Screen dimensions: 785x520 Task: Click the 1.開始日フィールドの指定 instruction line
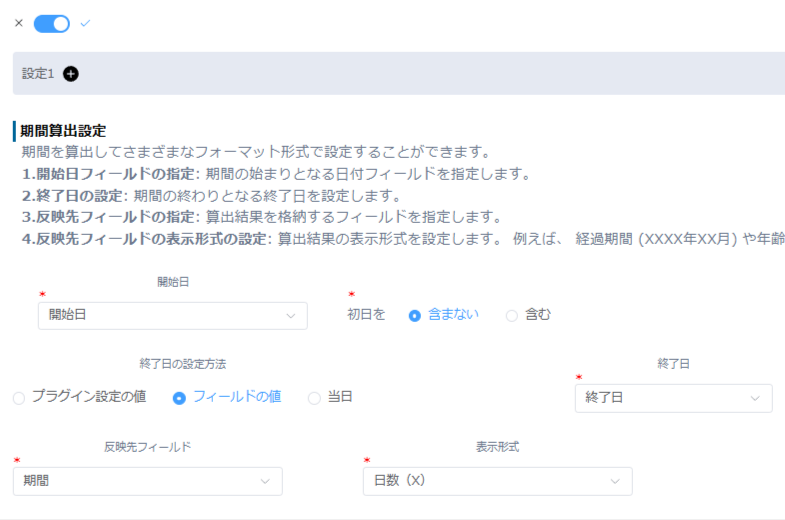[276, 174]
